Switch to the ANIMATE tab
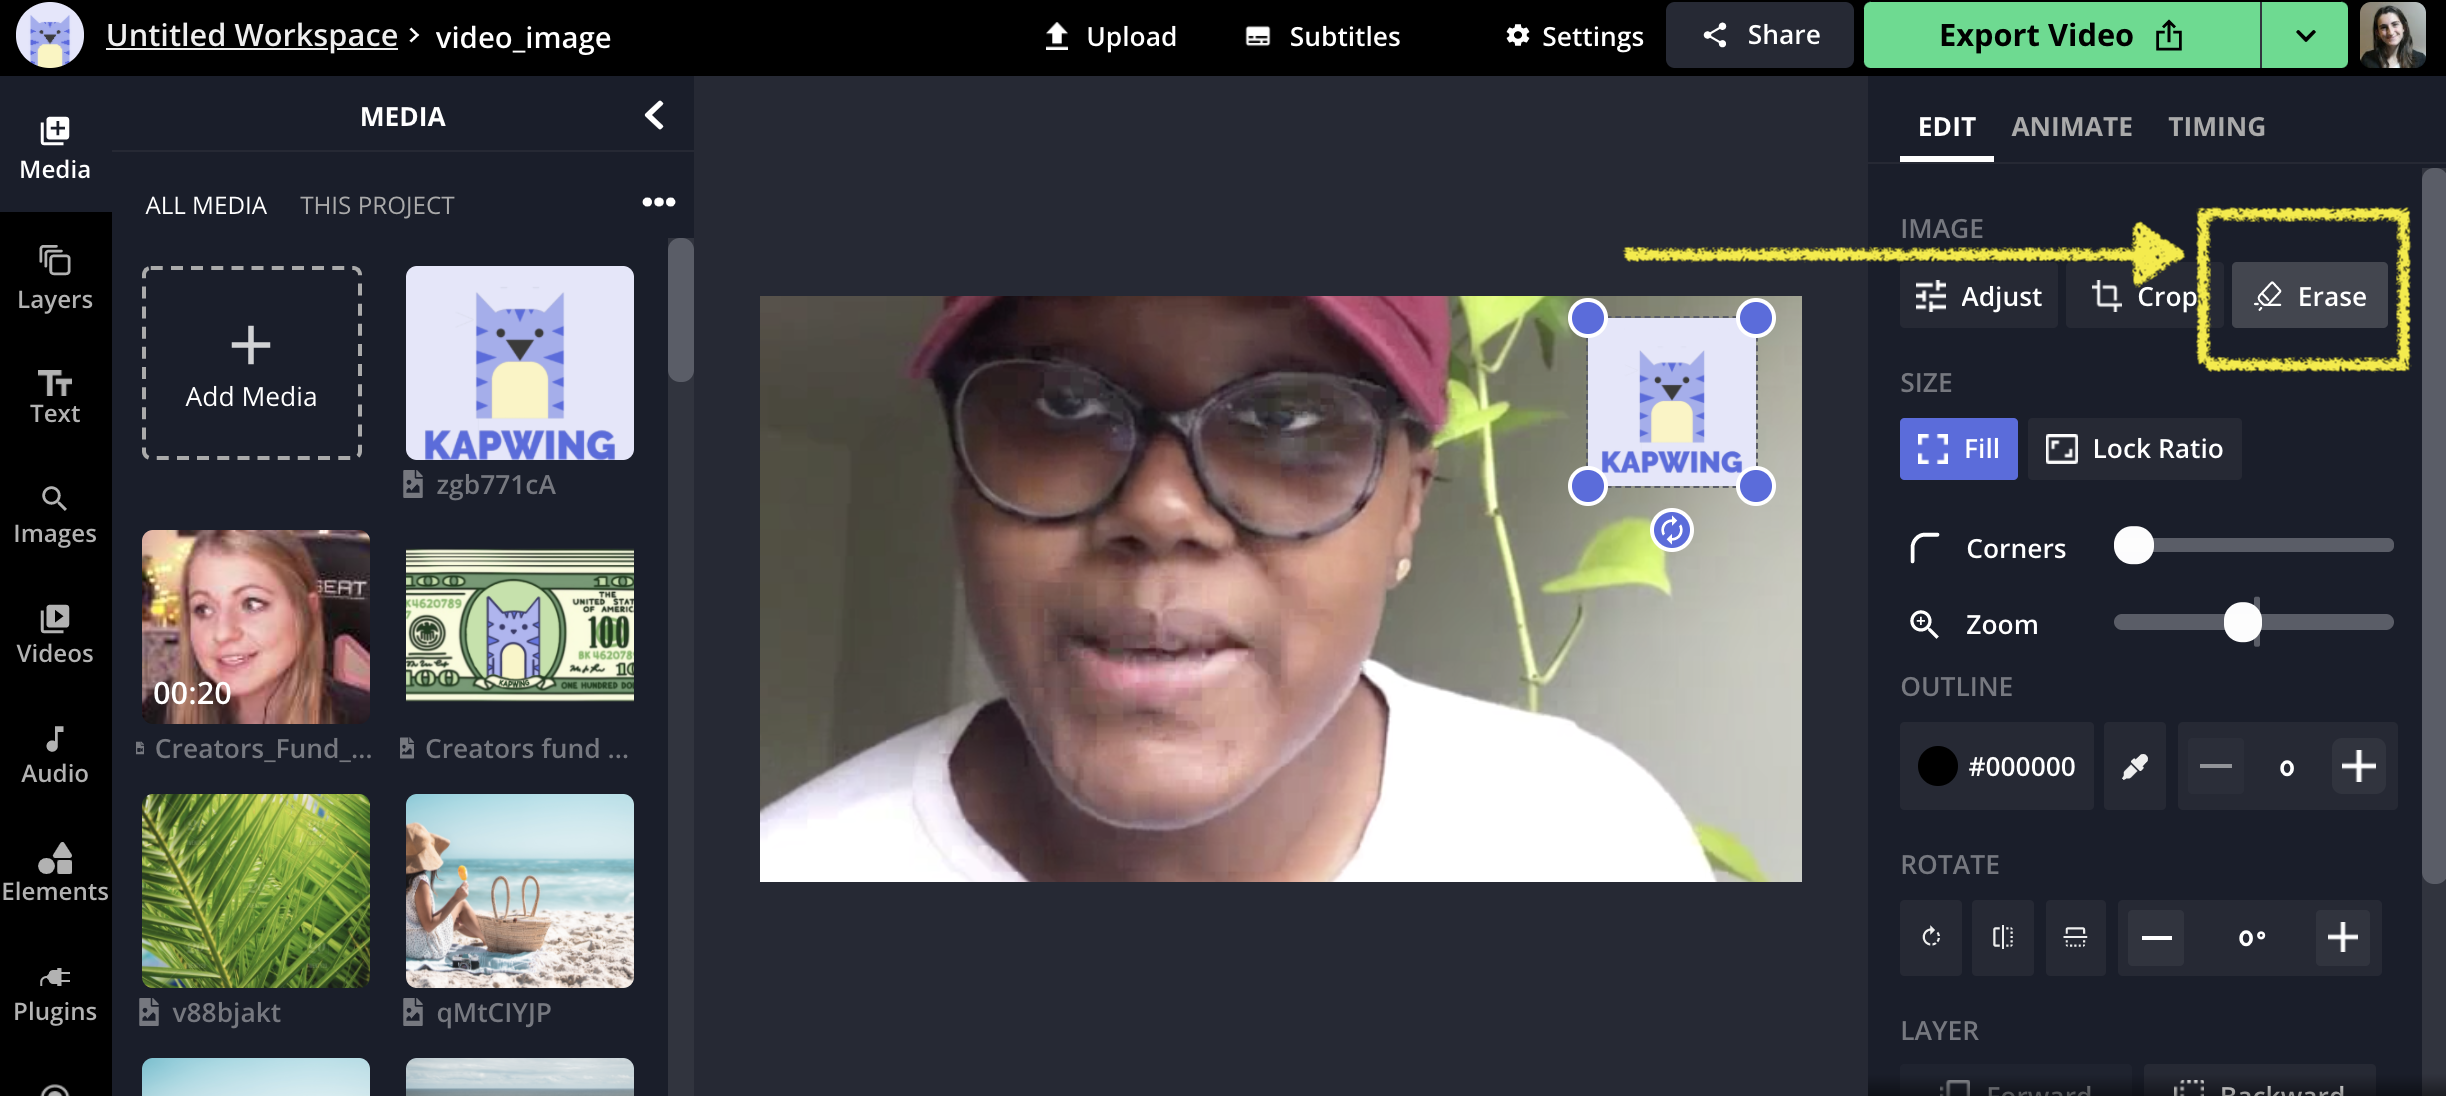 pyautogui.click(x=2071, y=127)
